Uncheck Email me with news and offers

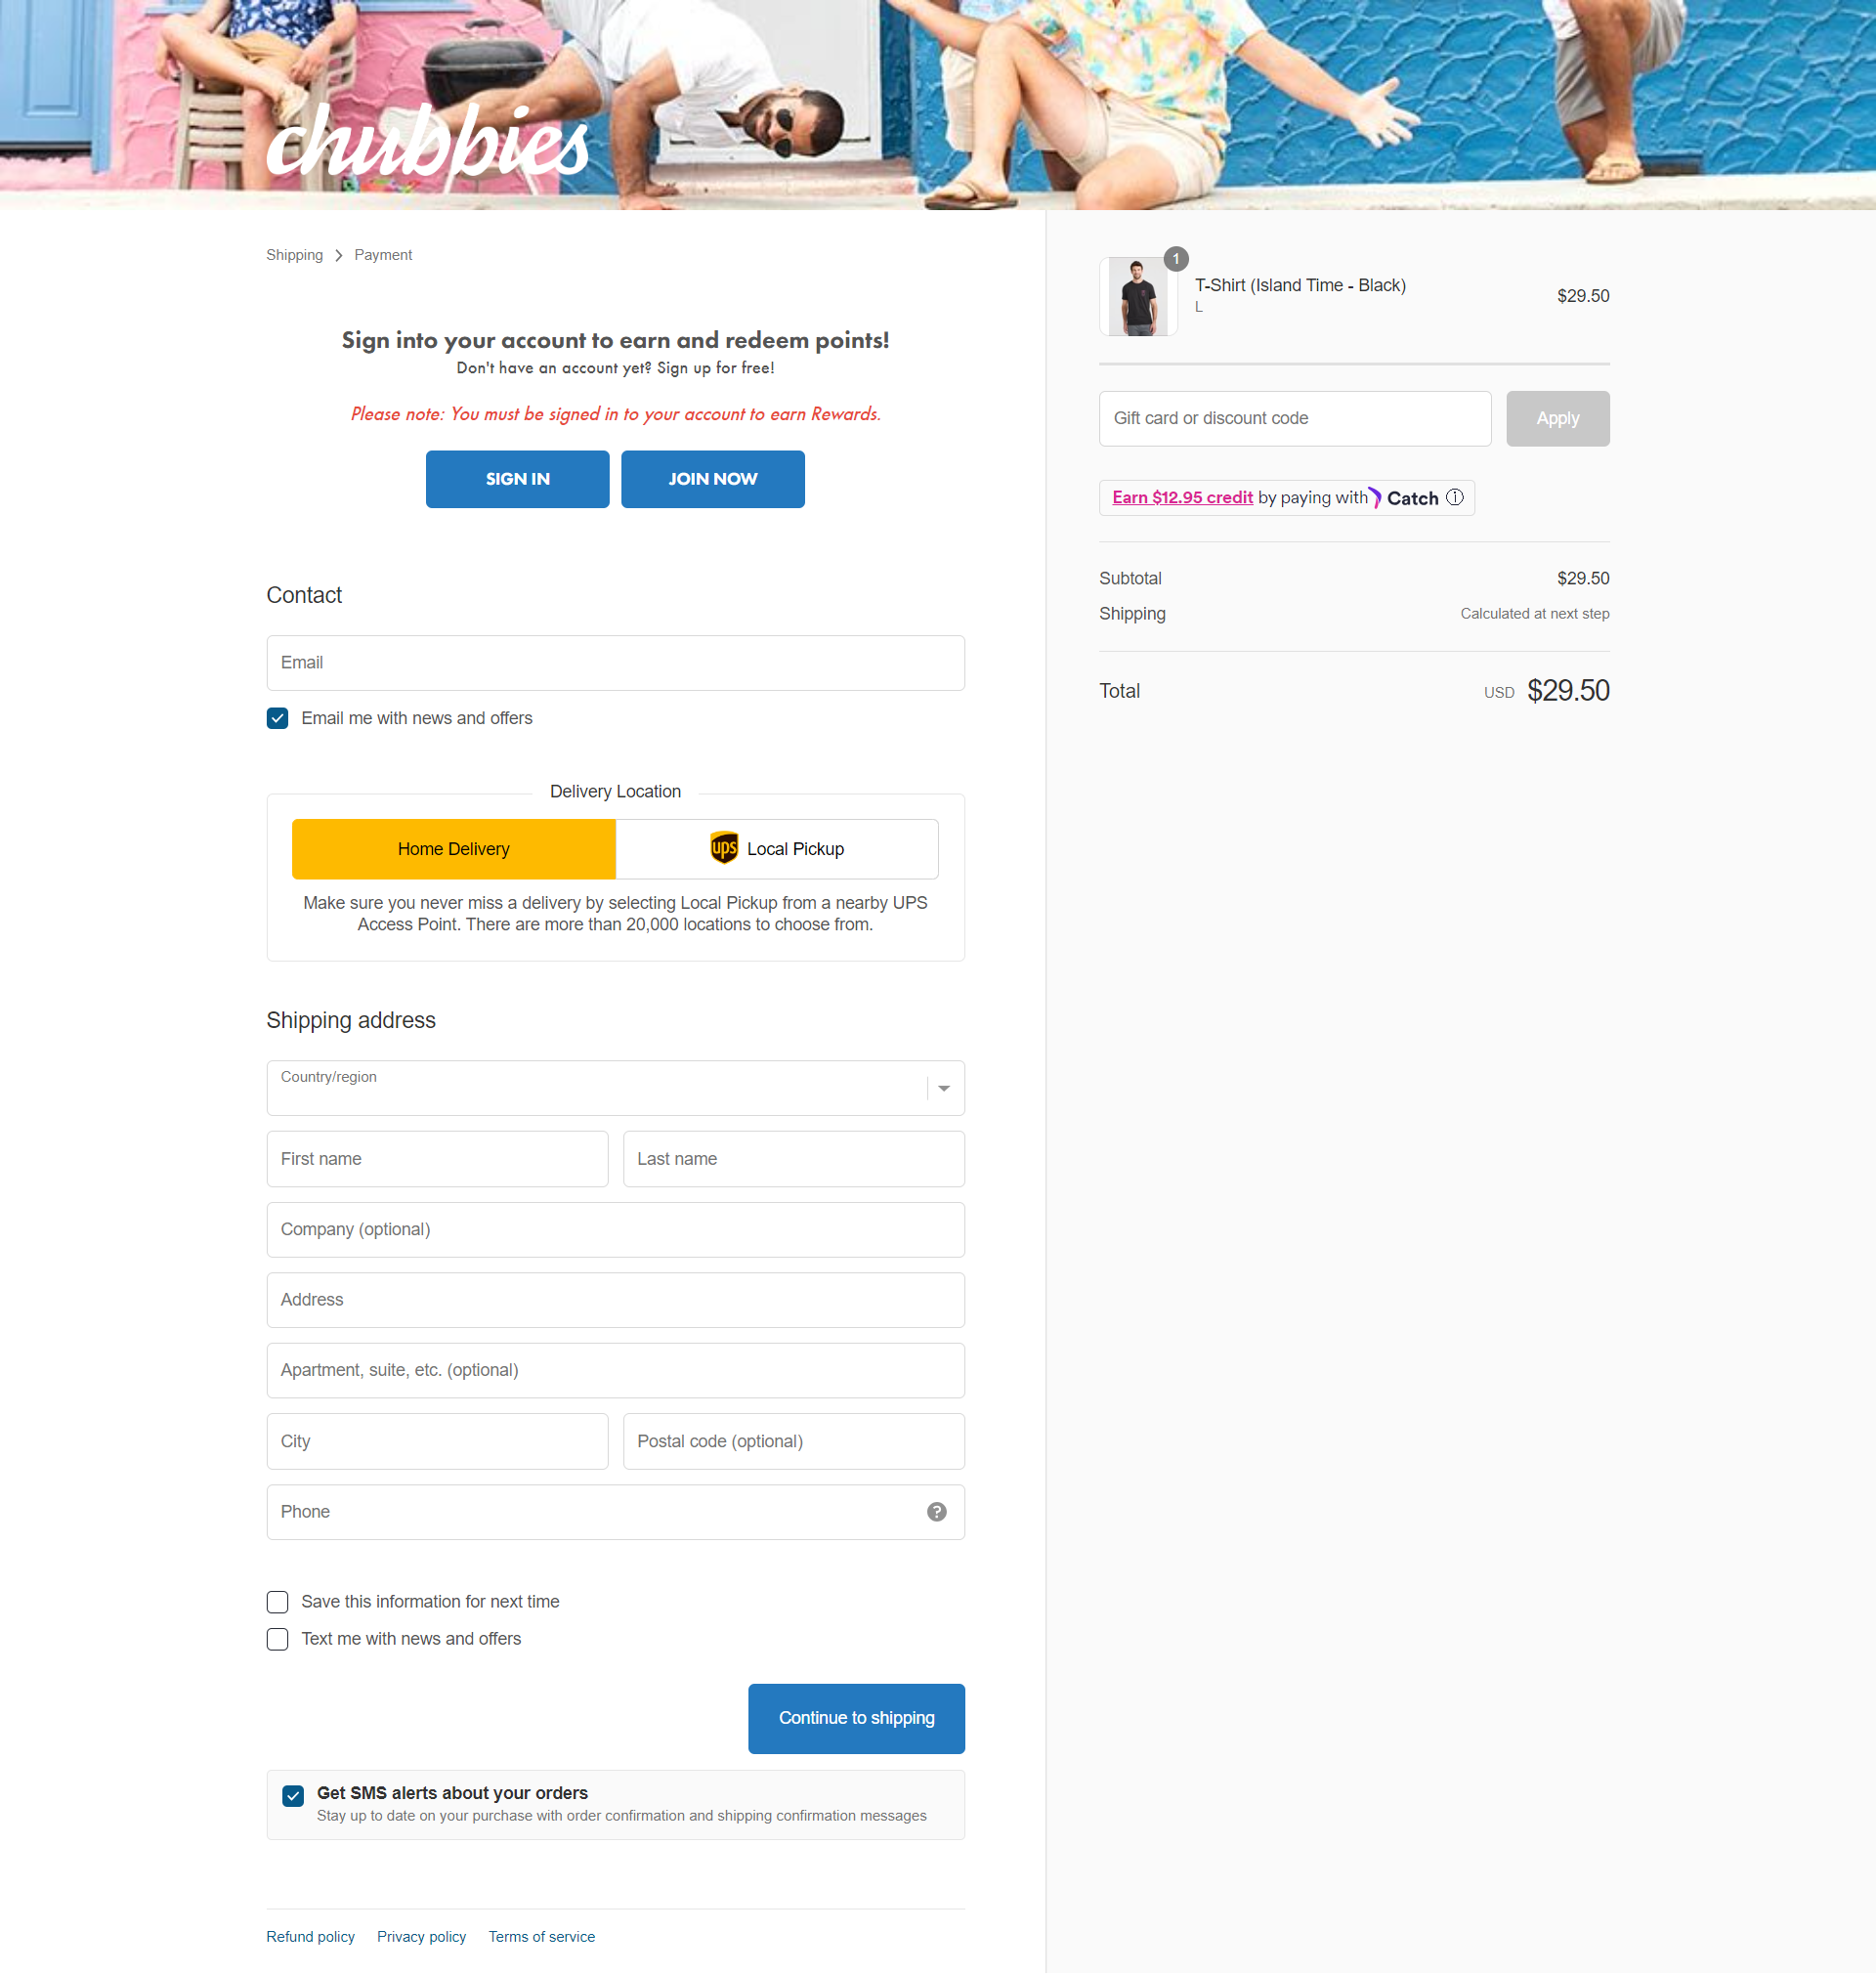(278, 718)
